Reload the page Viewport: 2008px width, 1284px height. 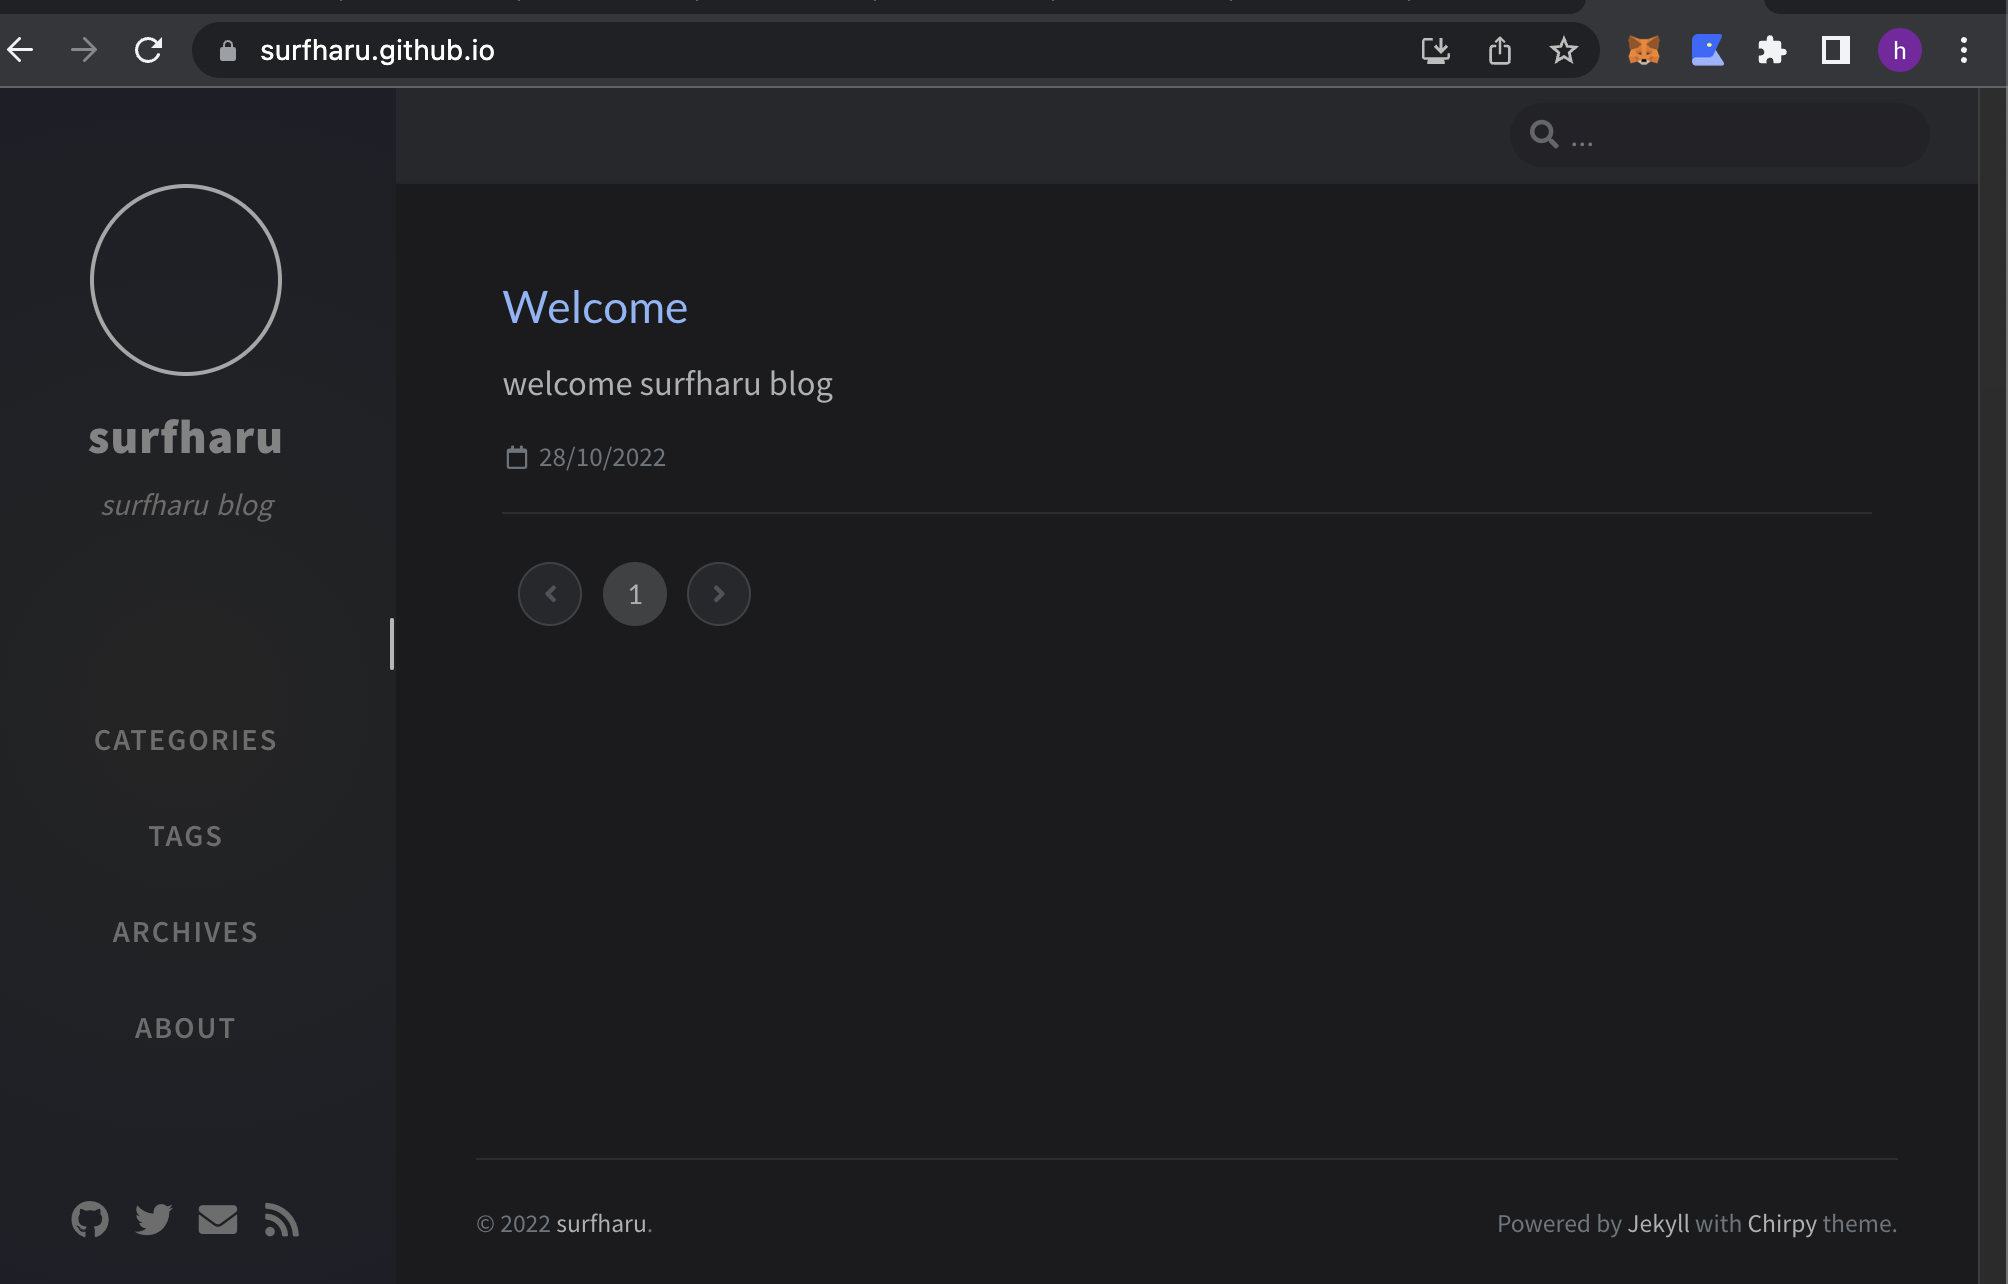click(x=148, y=50)
